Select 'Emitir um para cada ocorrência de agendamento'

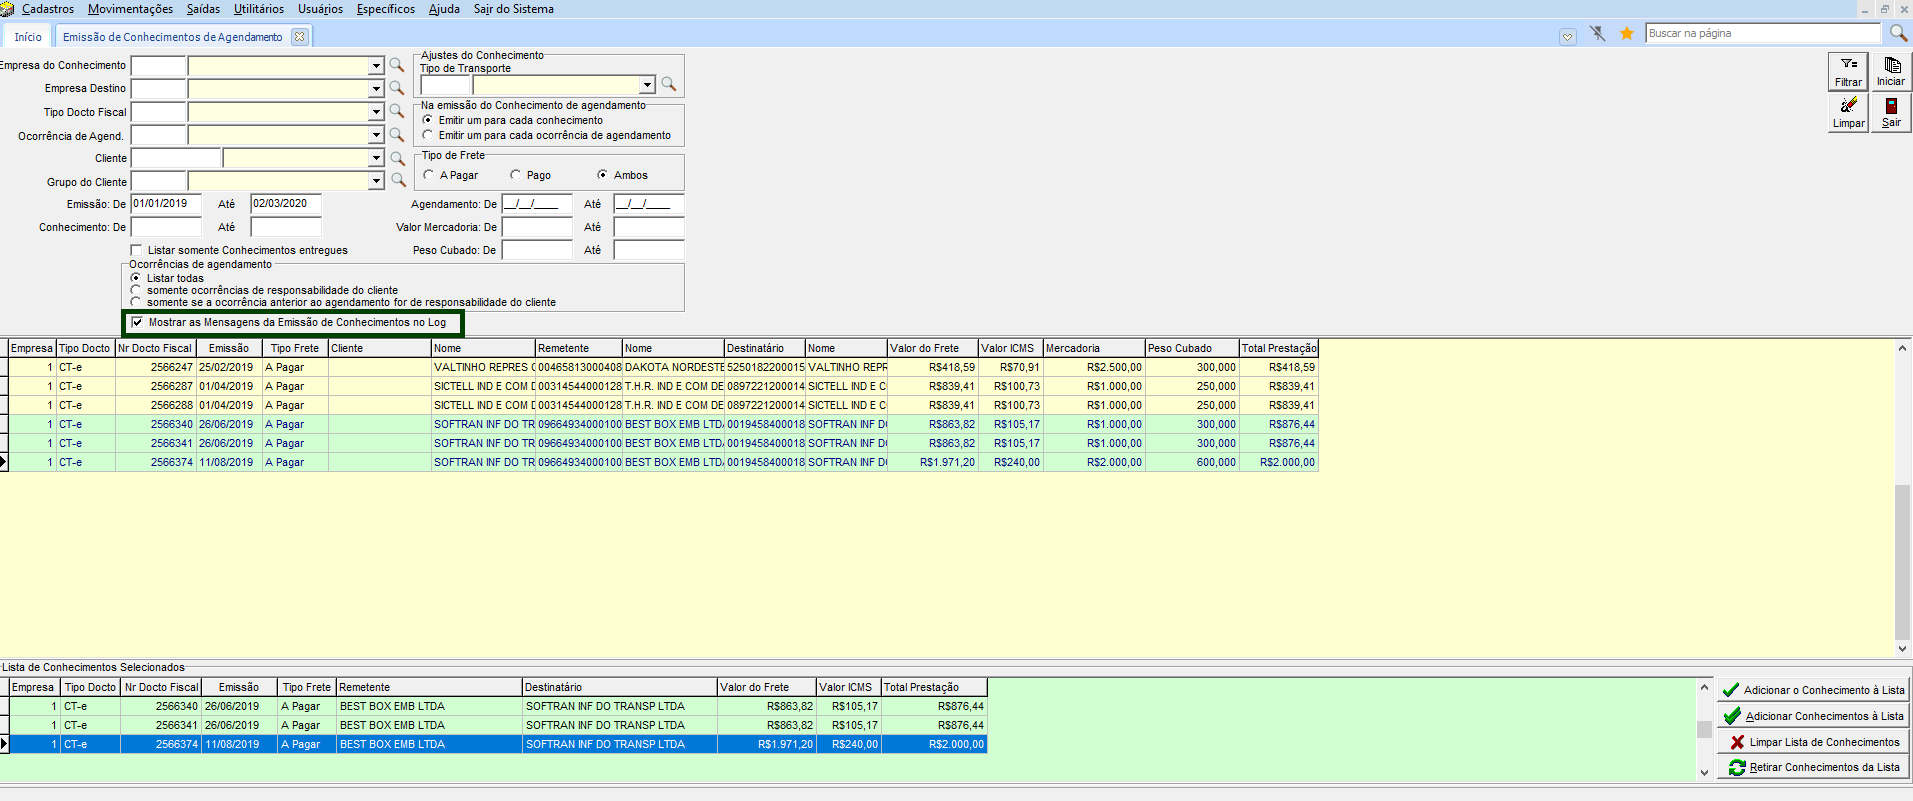(x=428, y=135)
